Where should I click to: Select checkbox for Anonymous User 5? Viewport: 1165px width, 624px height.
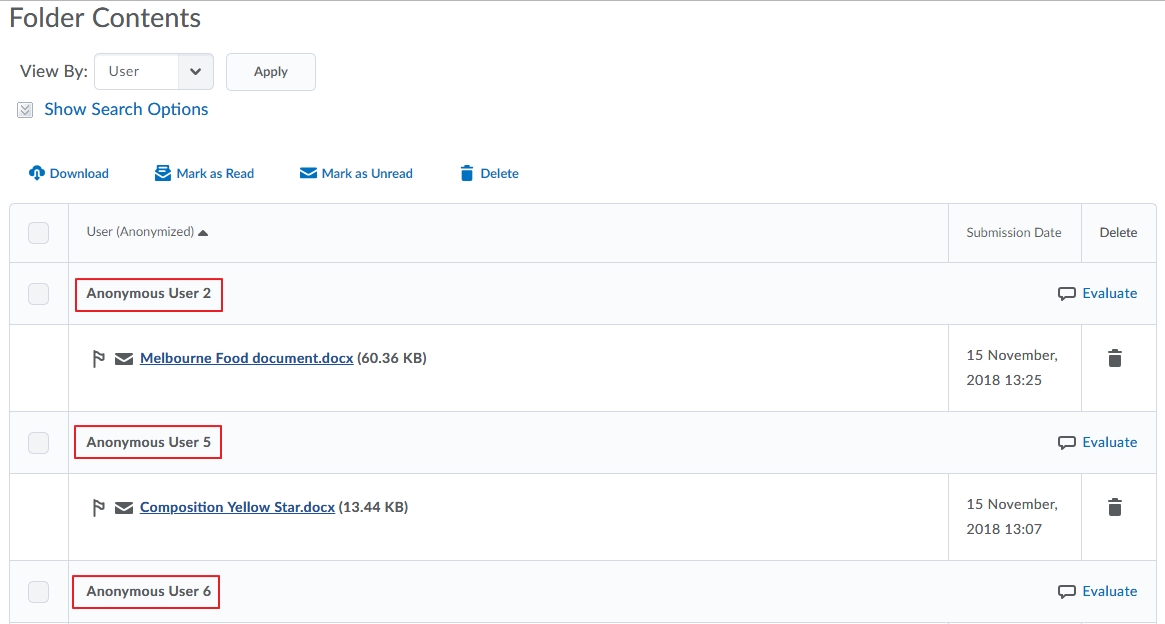(x=39, y=443)
